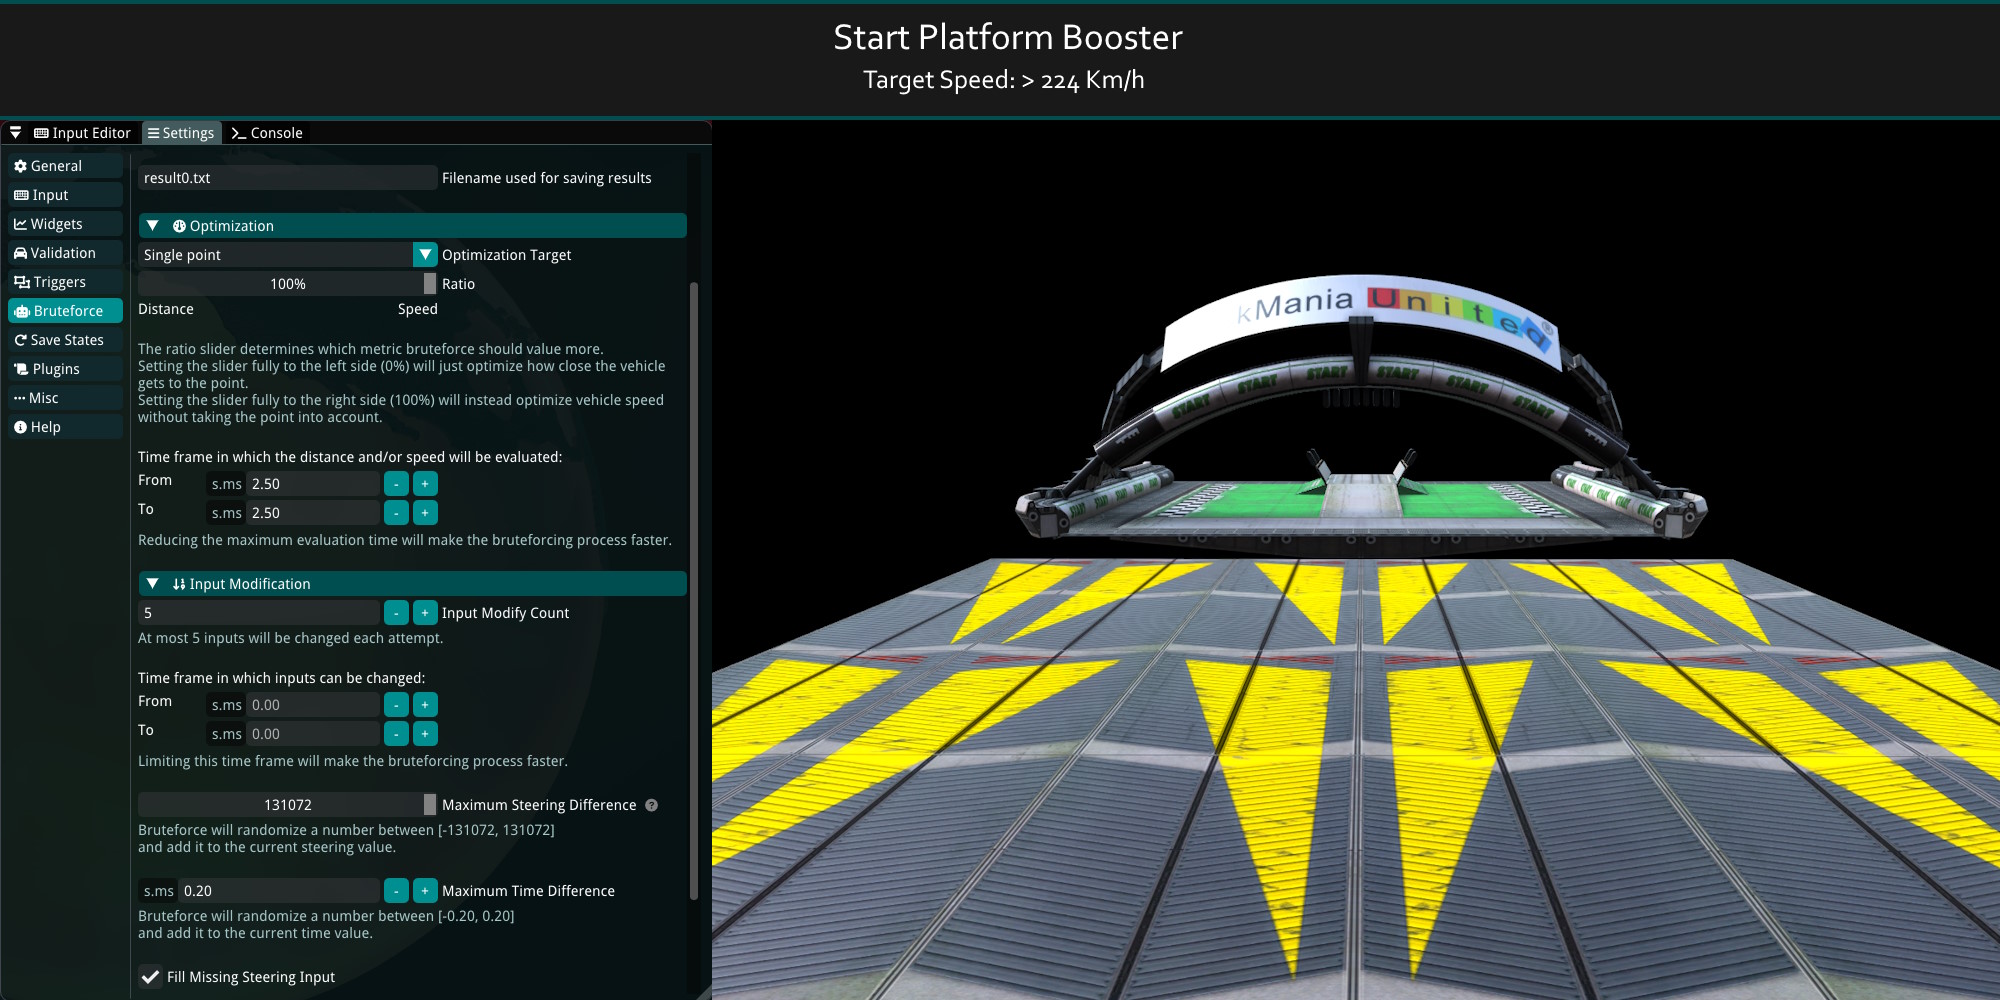Decrease the Maximum Time Difference
Viewport: 2000px width, 1000px height.
point(396,891)
